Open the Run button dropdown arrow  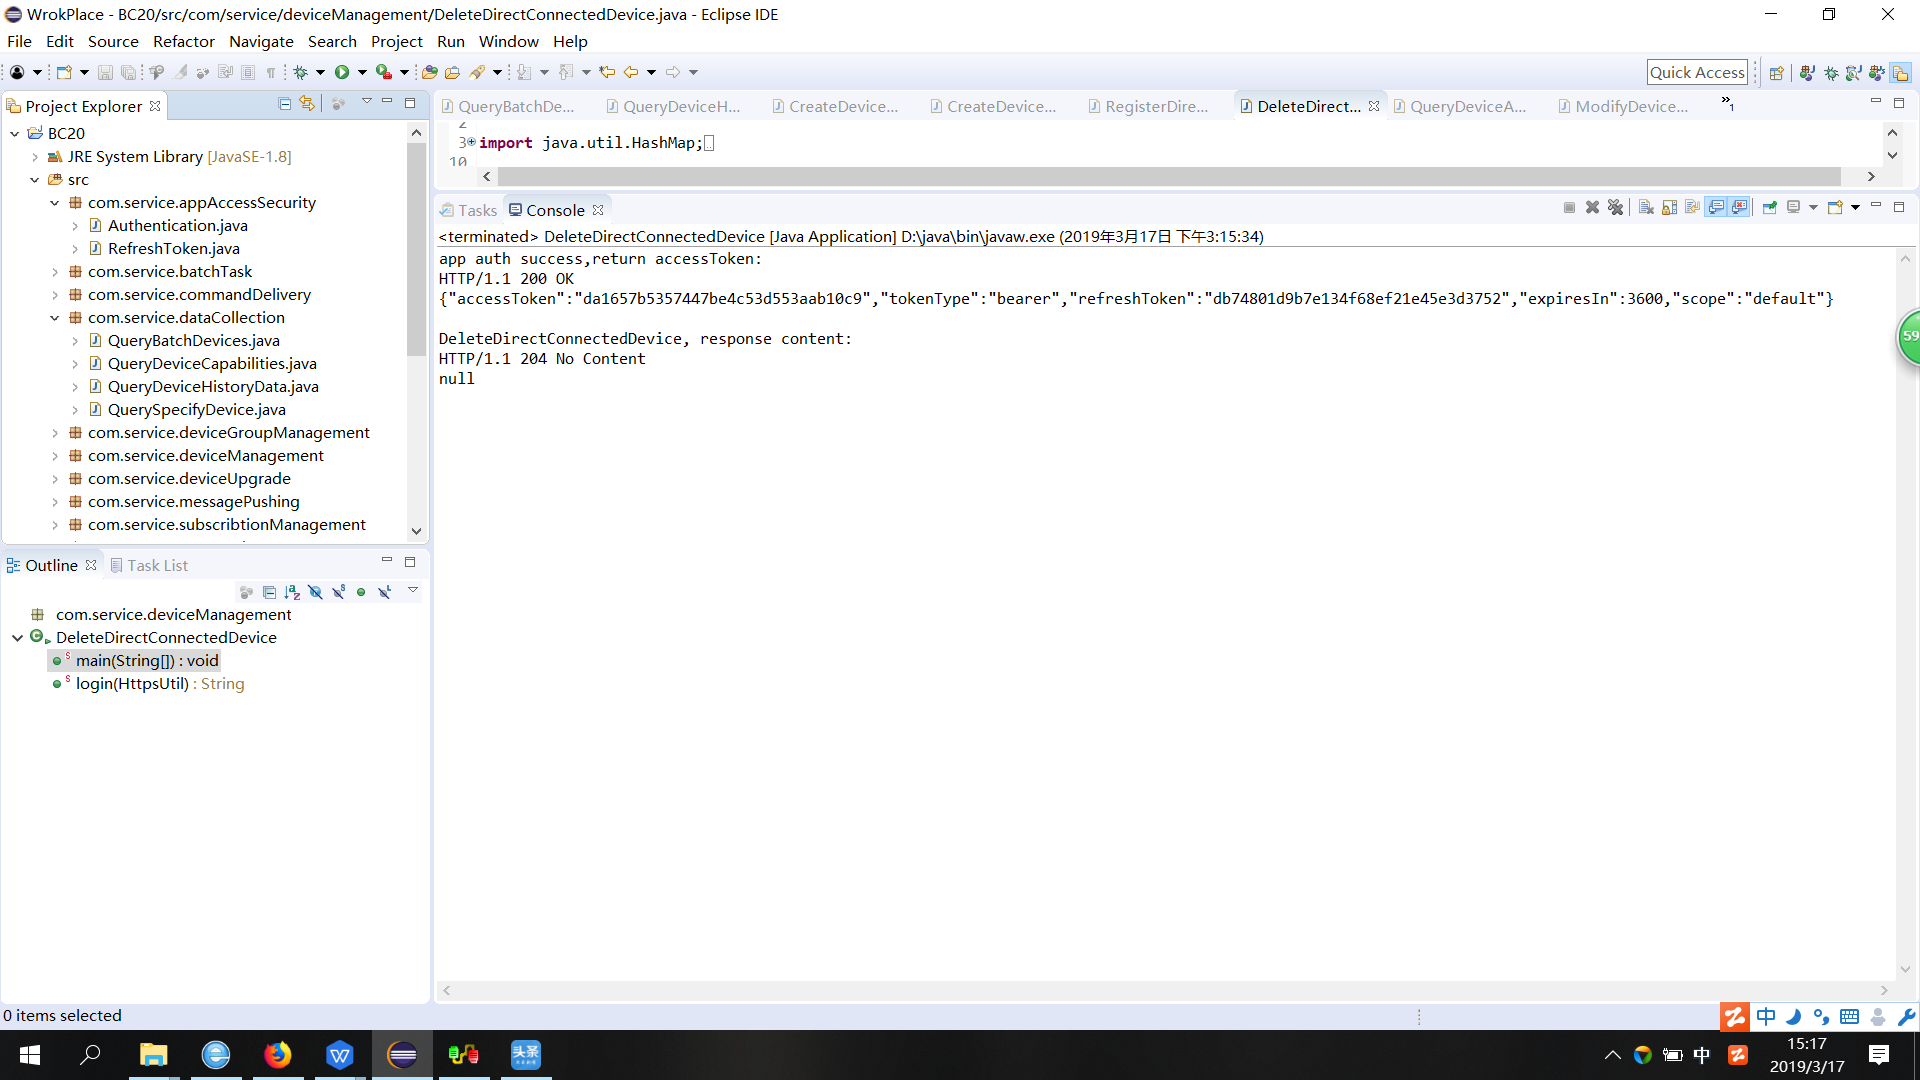pos(362,72)
